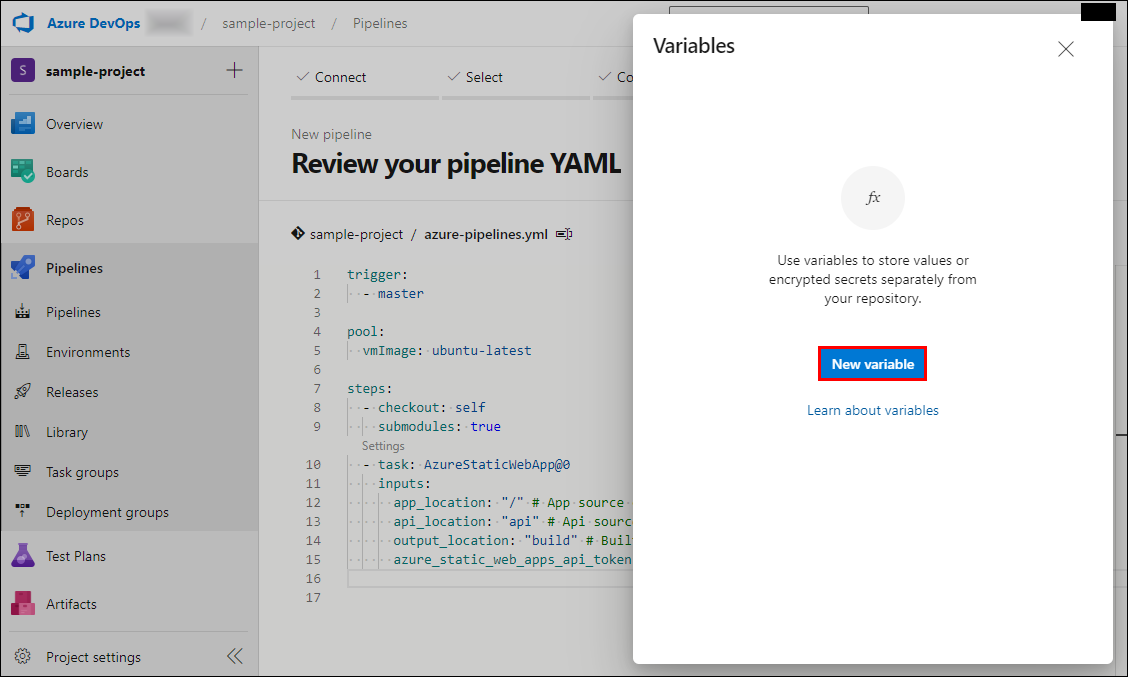
Task: Click the 'checkout: self' YAML line
Action: click(x=432, y=407)
